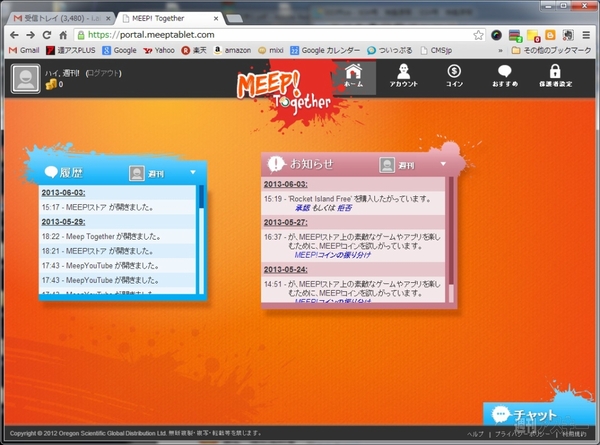This screenshot has height=445, width=600.
Task: Click the user avatar in the お知らせ panel header
Action: [x=387, y=165]
